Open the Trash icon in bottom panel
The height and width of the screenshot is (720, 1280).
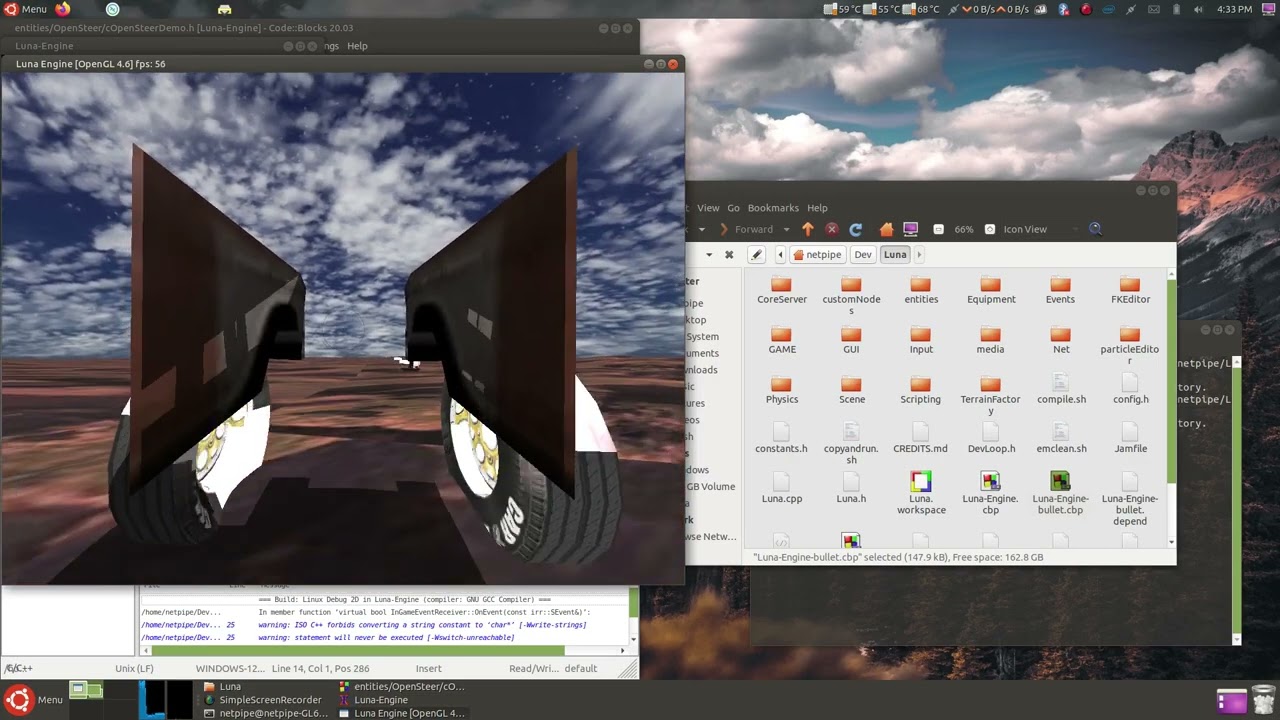(x=1264, y=700)
